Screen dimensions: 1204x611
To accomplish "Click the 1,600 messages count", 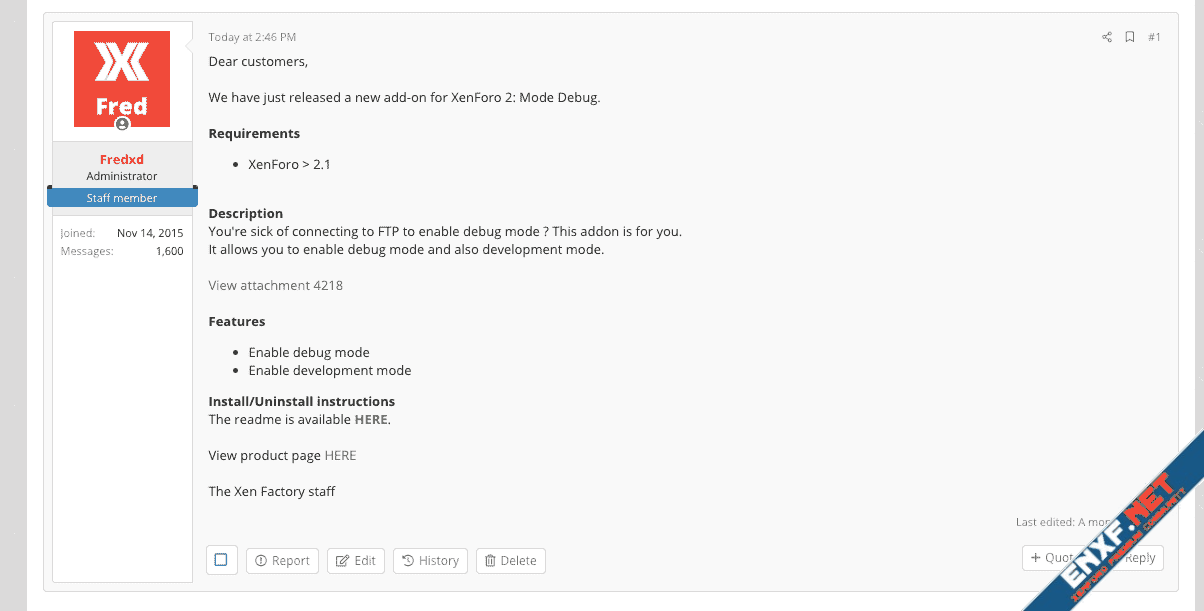I will (x=169, y=251).
